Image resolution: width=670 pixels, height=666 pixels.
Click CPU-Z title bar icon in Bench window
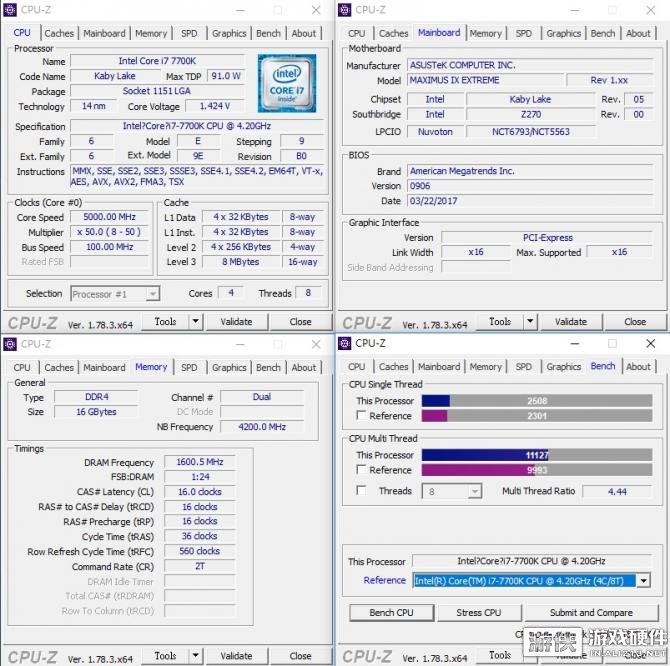(345, 344)
